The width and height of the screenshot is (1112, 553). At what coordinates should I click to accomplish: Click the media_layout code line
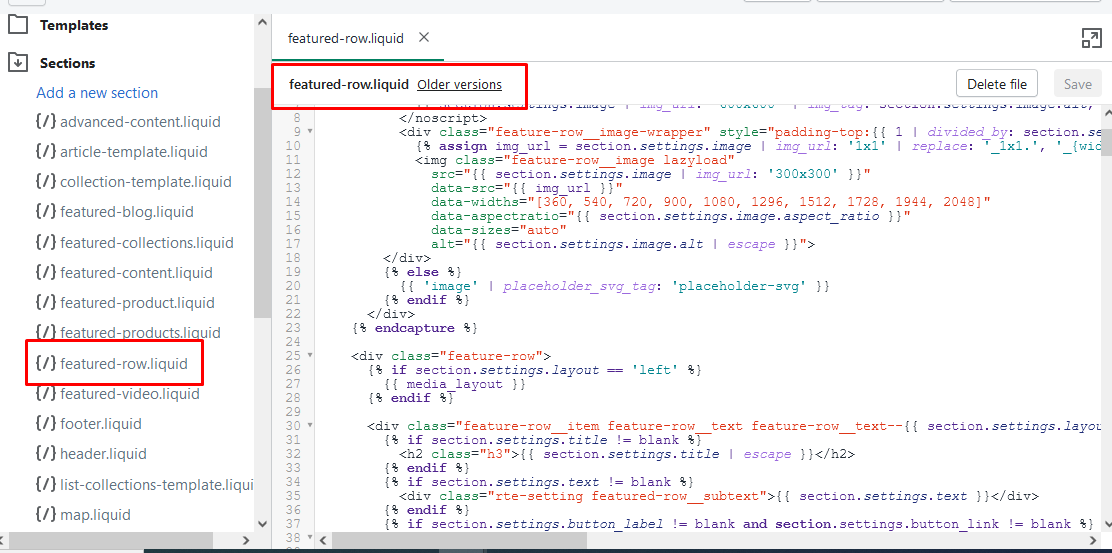455,384
